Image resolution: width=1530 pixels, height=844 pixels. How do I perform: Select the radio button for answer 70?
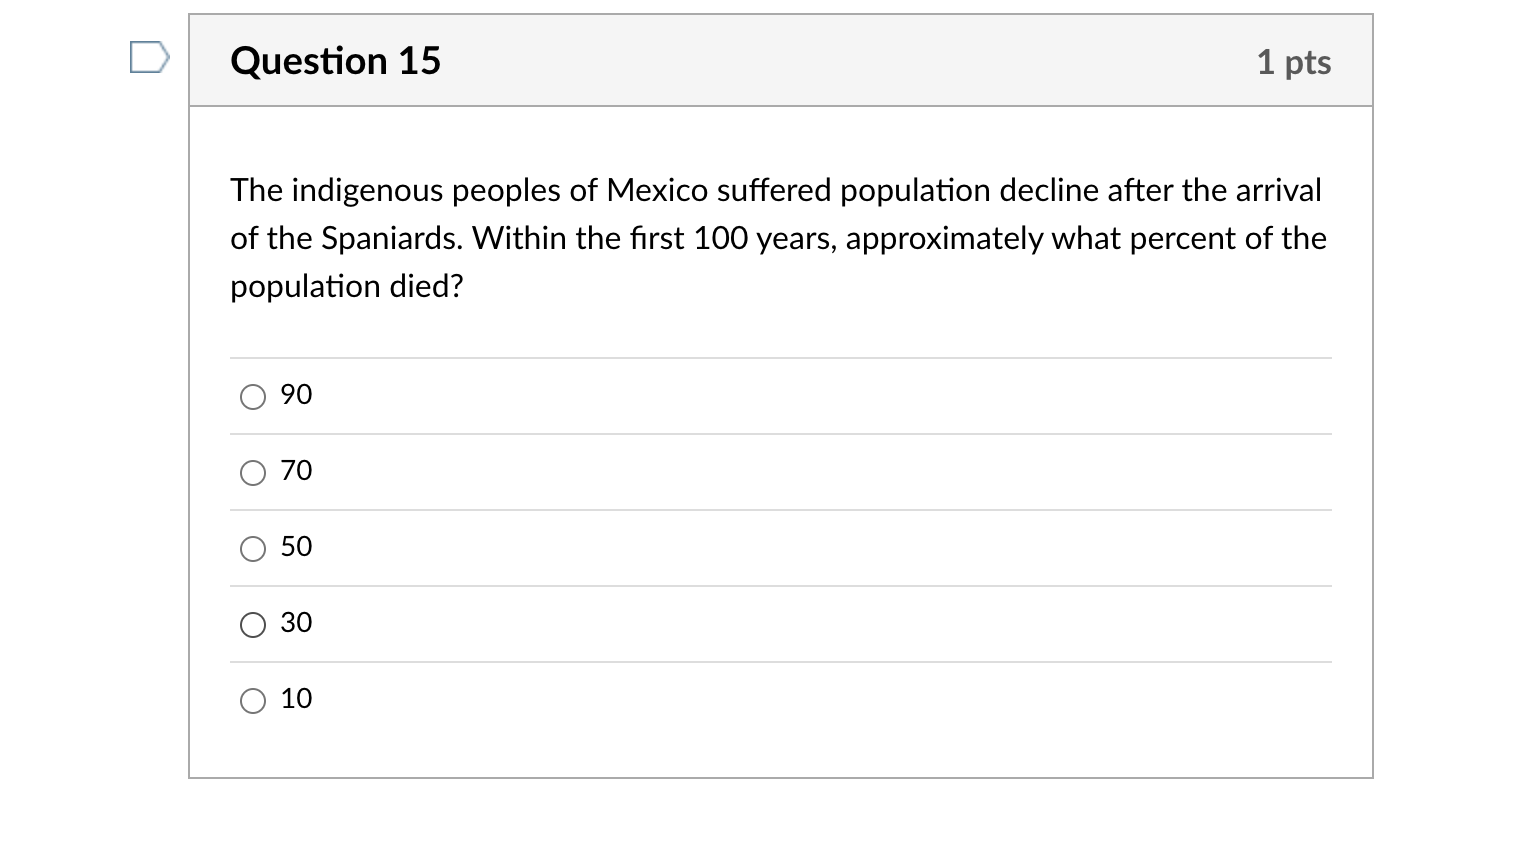pos(253,472)
